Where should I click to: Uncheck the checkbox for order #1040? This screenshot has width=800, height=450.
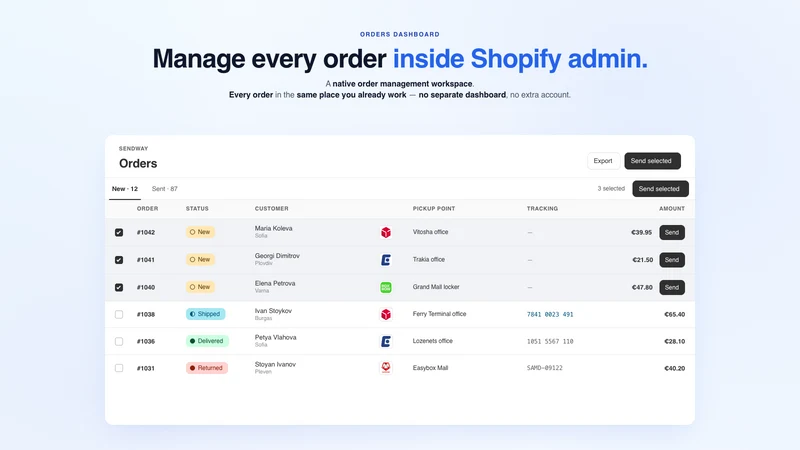tap(119, 287)
